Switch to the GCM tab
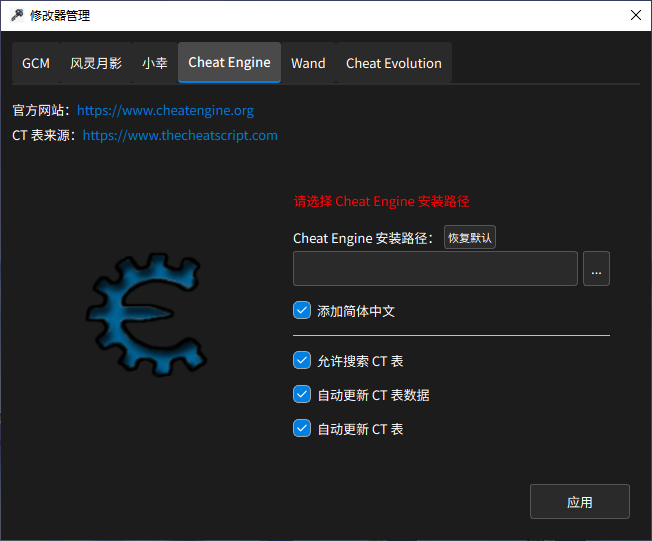The height and width of the screenshot is (541, 652). click(x=36, y=63)
